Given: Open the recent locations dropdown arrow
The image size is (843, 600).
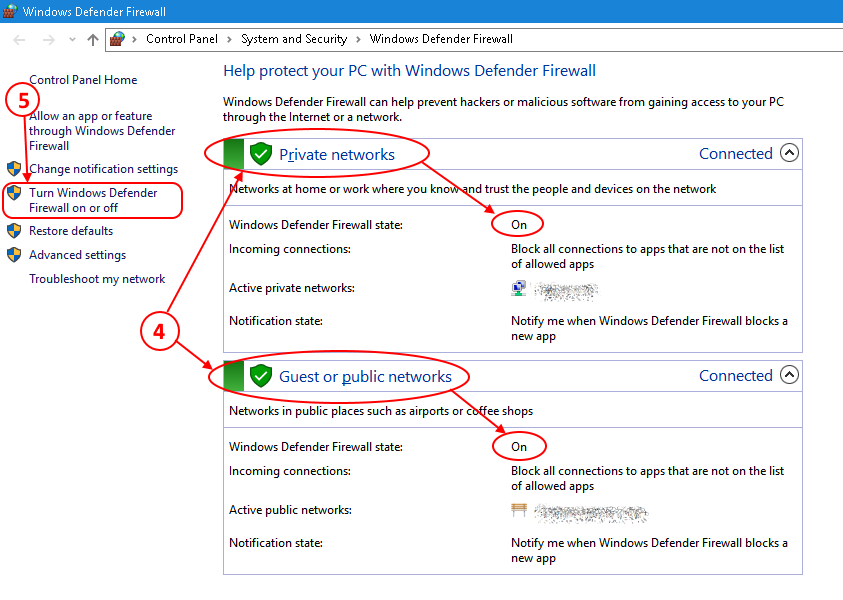Looking at the screenshot, I should pyautogui.click(x=72, y=39).
